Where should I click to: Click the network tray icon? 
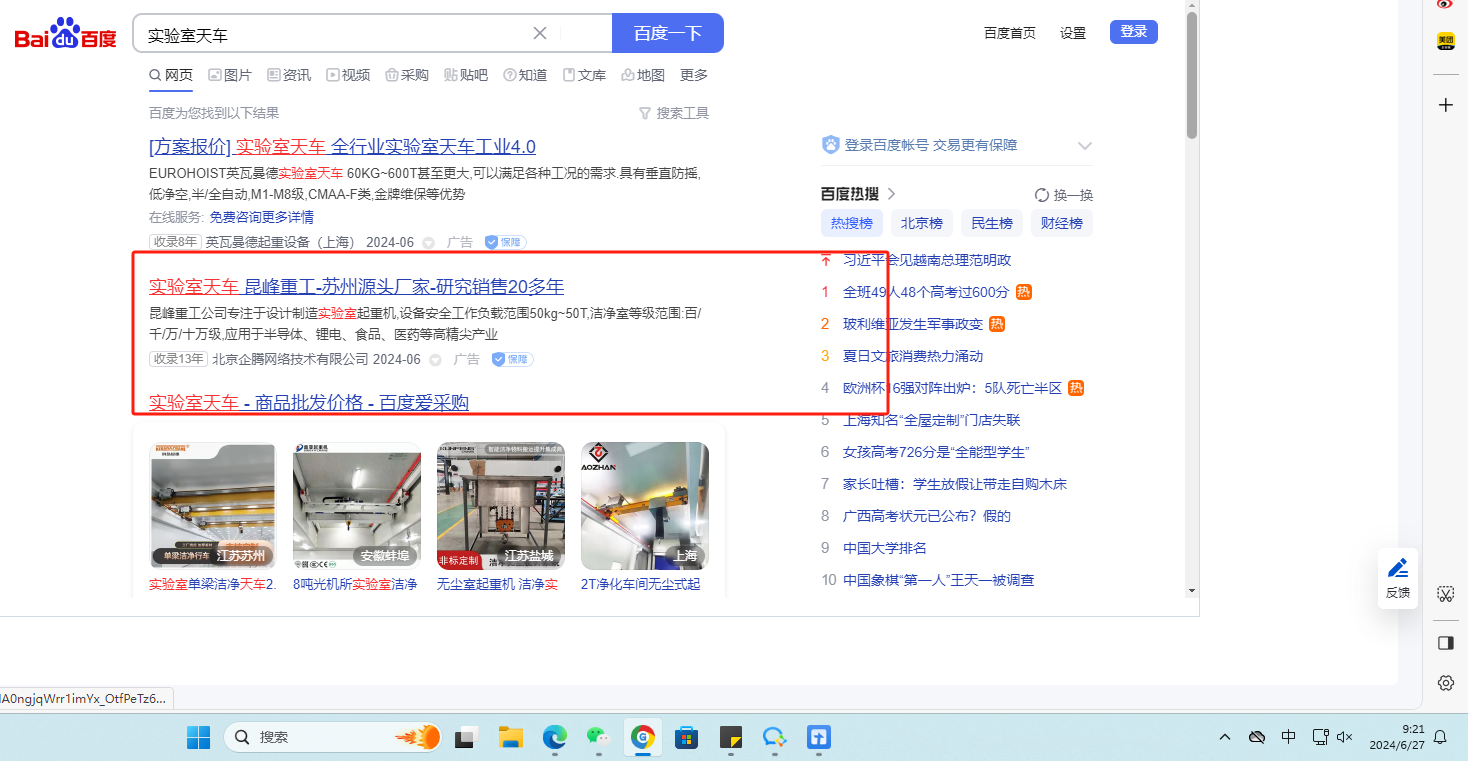tap(1320, 737)
